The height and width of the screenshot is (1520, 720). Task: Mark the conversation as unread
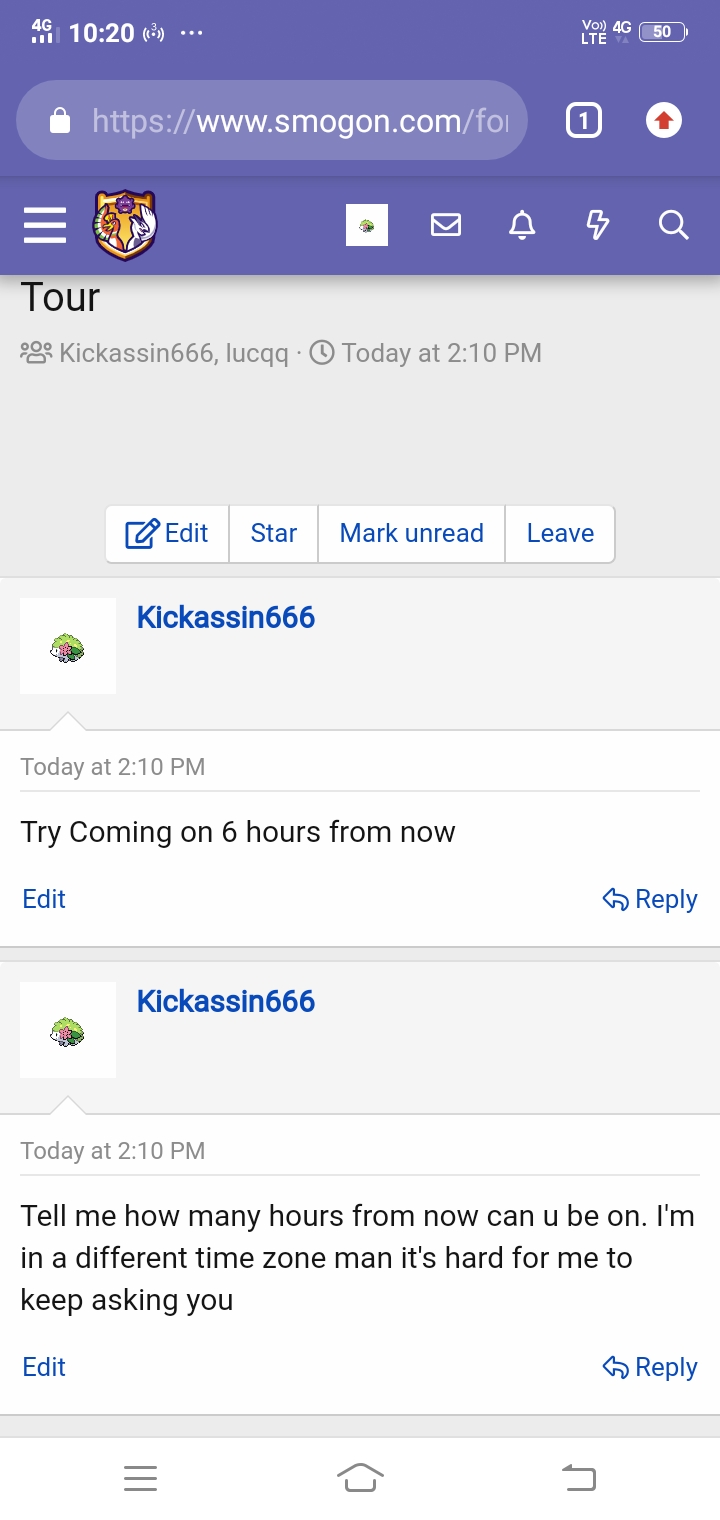pyautogui.click(x=411, y=534)
